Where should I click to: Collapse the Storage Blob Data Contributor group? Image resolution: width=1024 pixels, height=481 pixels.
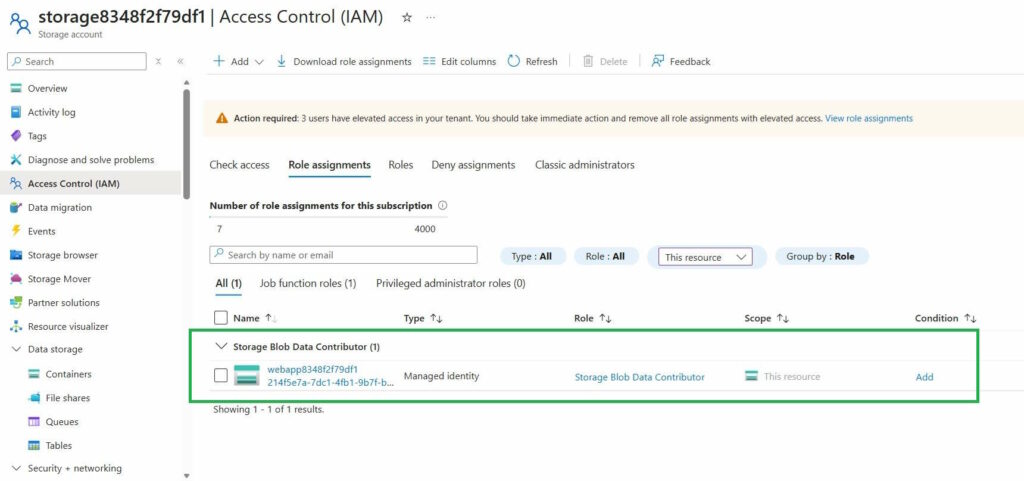(221, 347)
